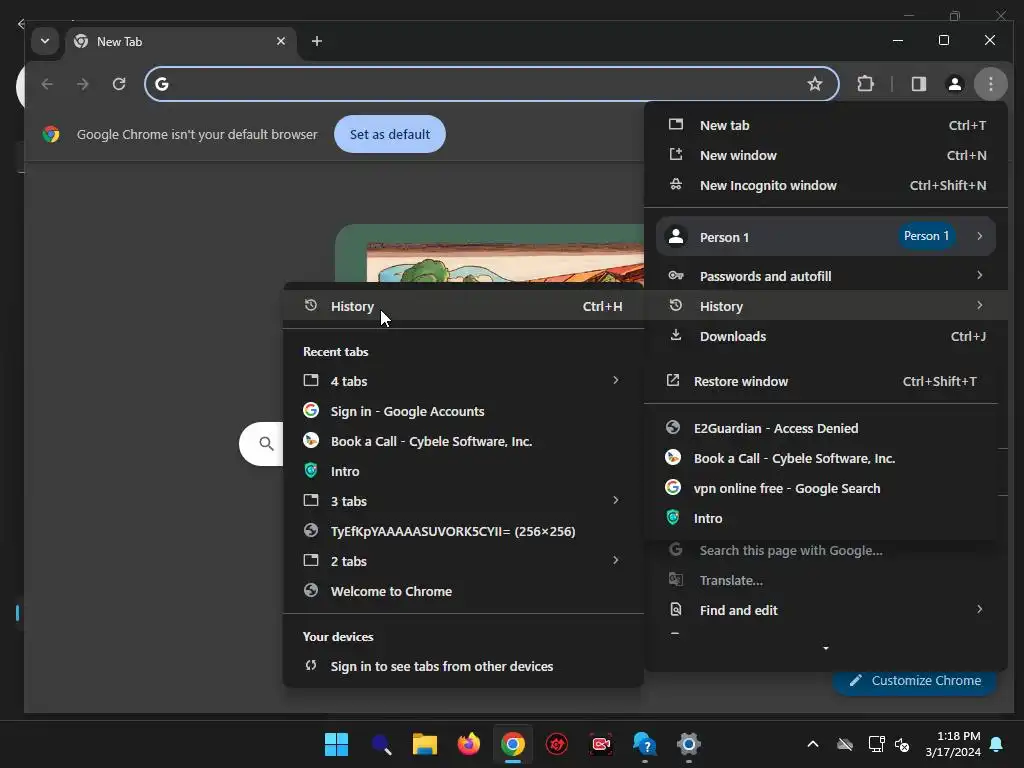Image resolution: width=1024 pixels, height=768 pixels.
Task: Click the tab search dropdown arrow
Action: 45,41
